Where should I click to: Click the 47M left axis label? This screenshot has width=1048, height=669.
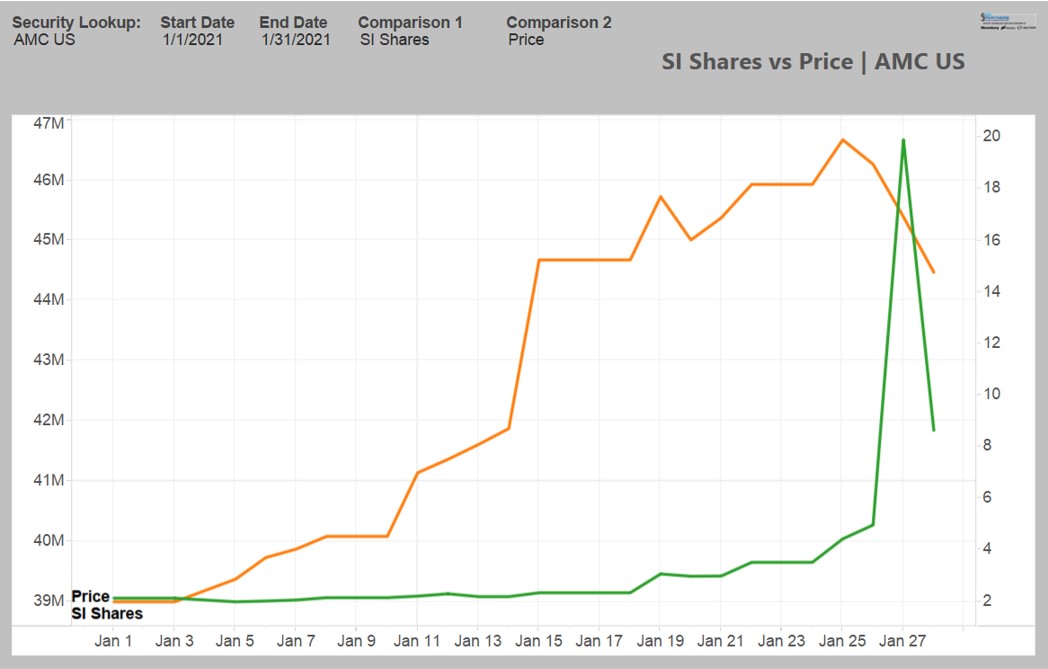(x=49, y=123)
